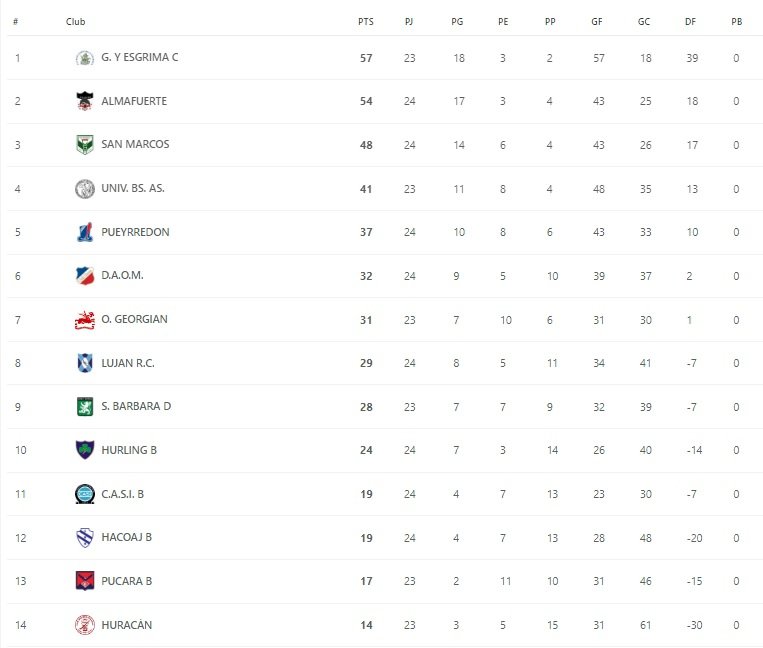
Task: Sort table by PTS column header
Action: tap(365, 21)
